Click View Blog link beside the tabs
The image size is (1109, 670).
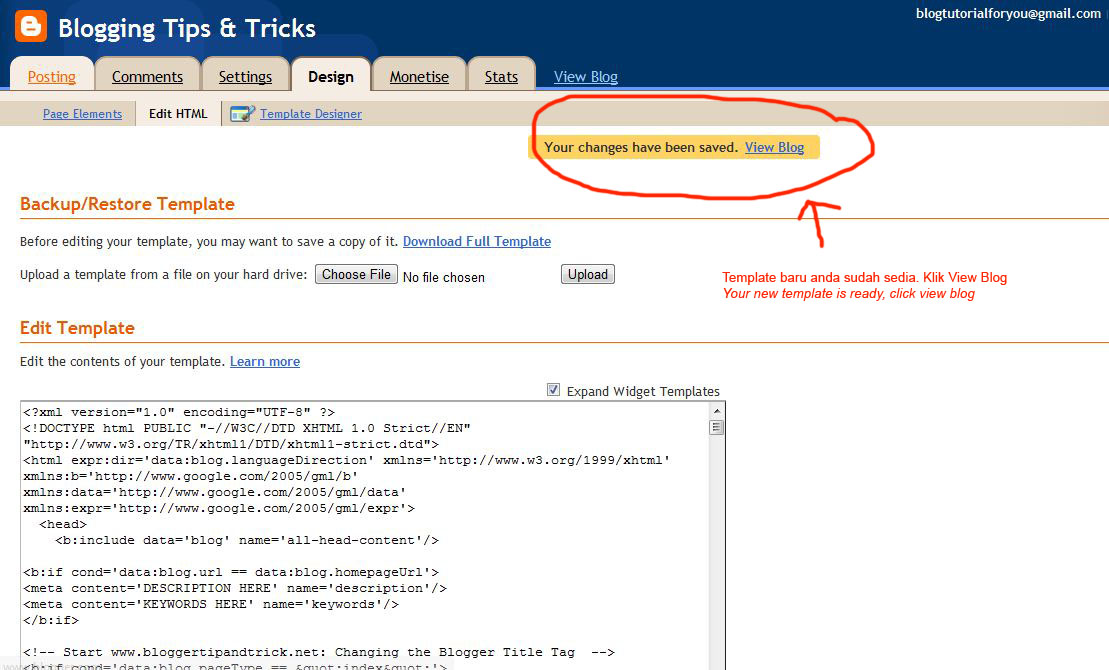pos(586,76)
